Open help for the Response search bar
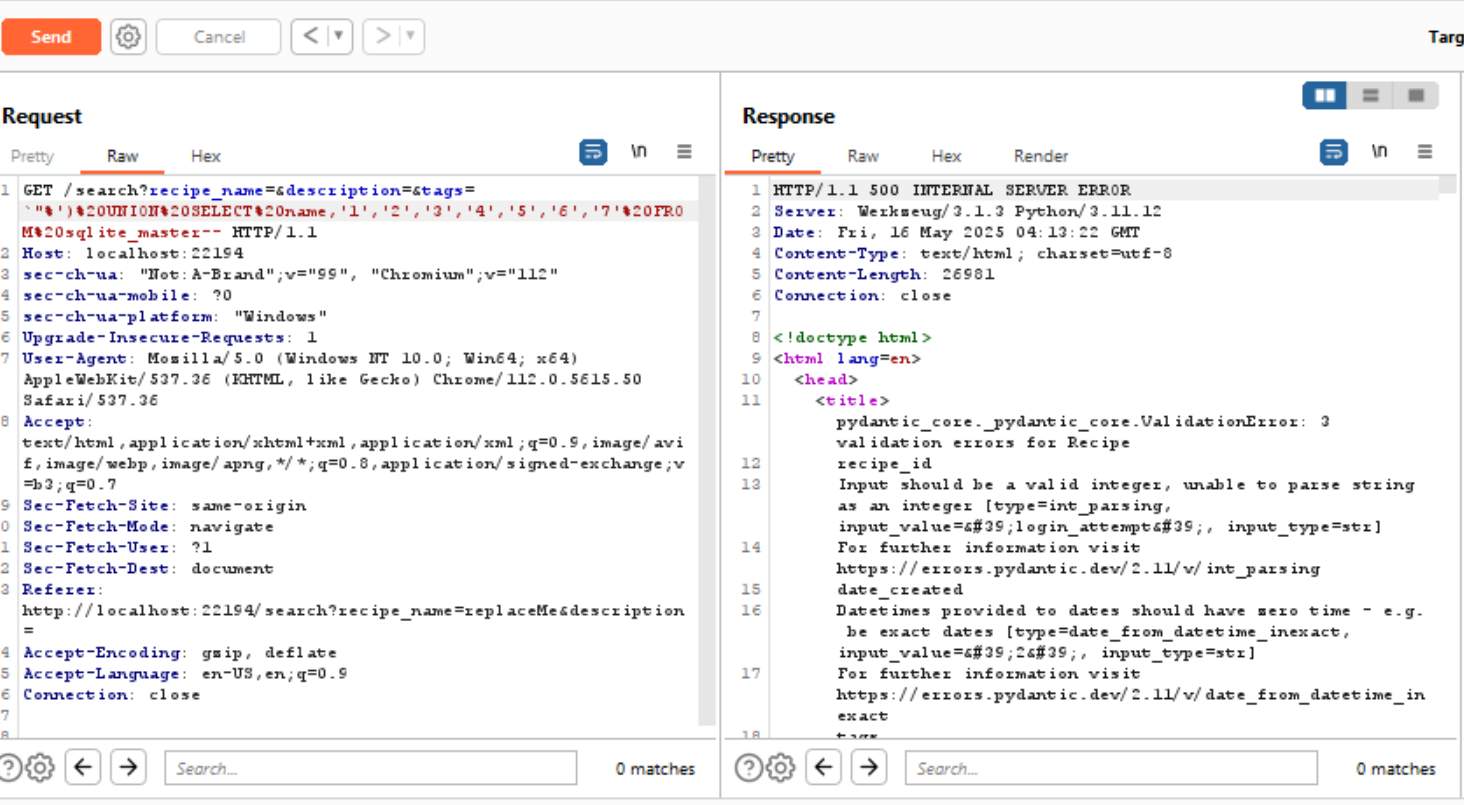The width and height of the screenshot is (1464, 805). click(748, 768)
